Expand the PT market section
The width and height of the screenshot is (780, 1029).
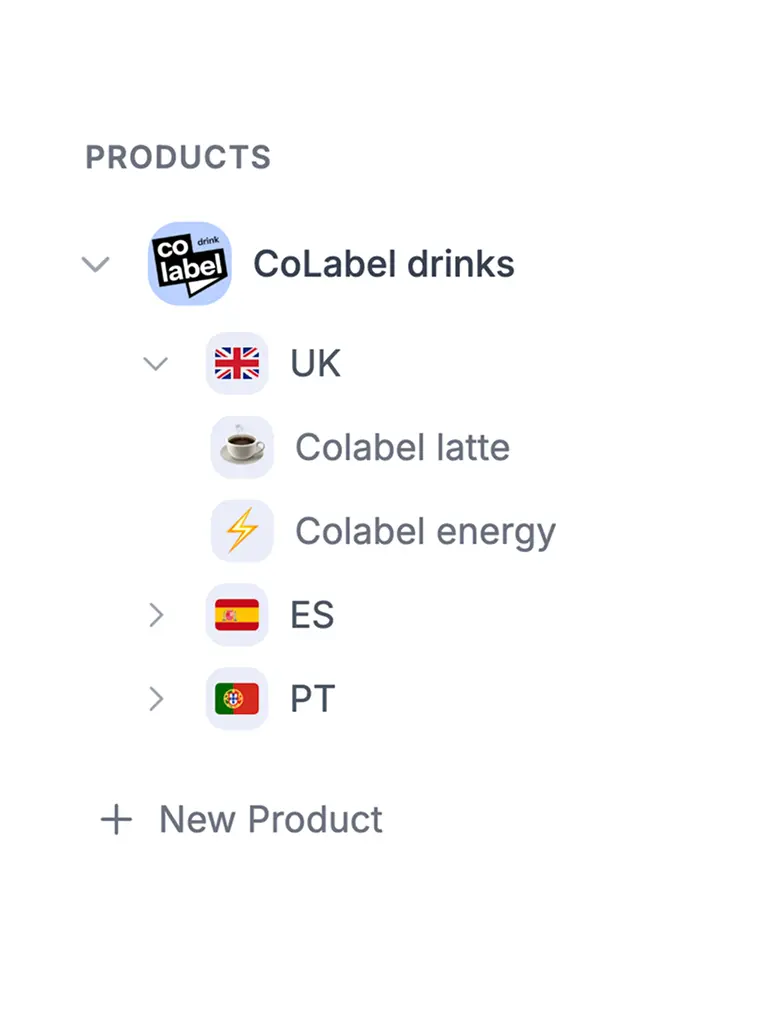click(156, 699)
